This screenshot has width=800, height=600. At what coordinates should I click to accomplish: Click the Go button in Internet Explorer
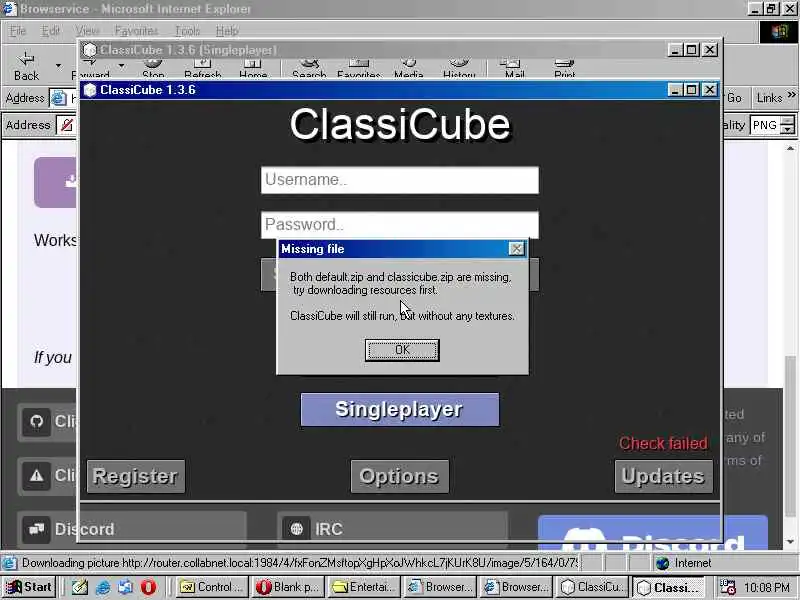(x=734, y=97)
